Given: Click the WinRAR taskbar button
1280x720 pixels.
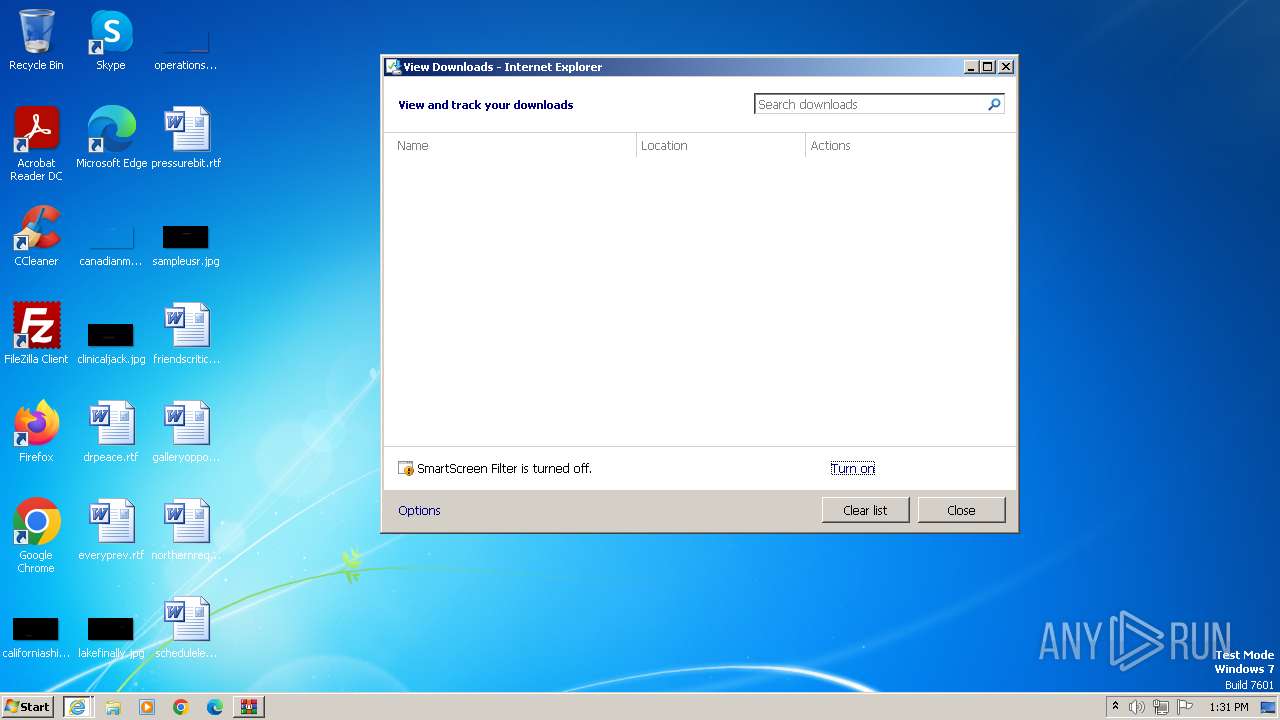Looking at the screenshot, I should (249, 707).
